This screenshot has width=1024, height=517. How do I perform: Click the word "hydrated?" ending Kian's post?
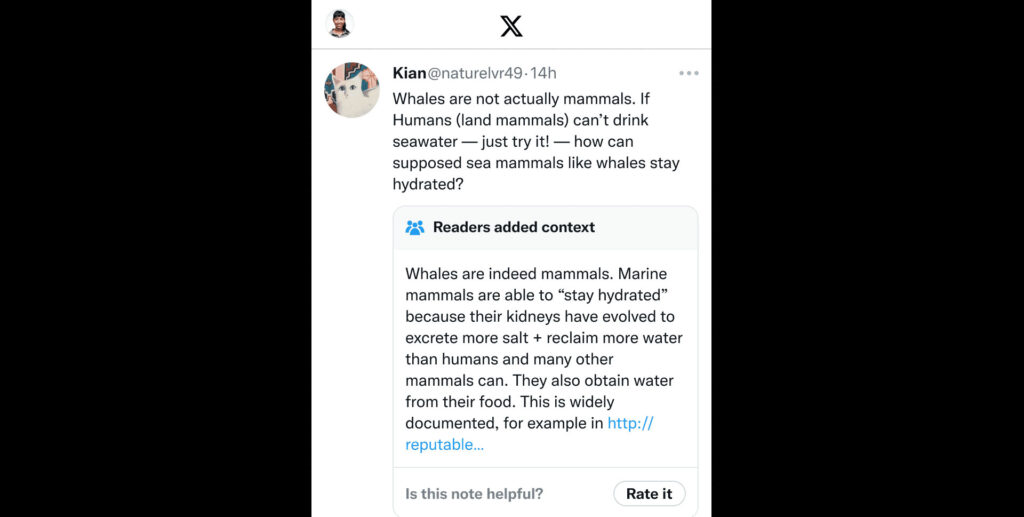(x=428, y=185)
